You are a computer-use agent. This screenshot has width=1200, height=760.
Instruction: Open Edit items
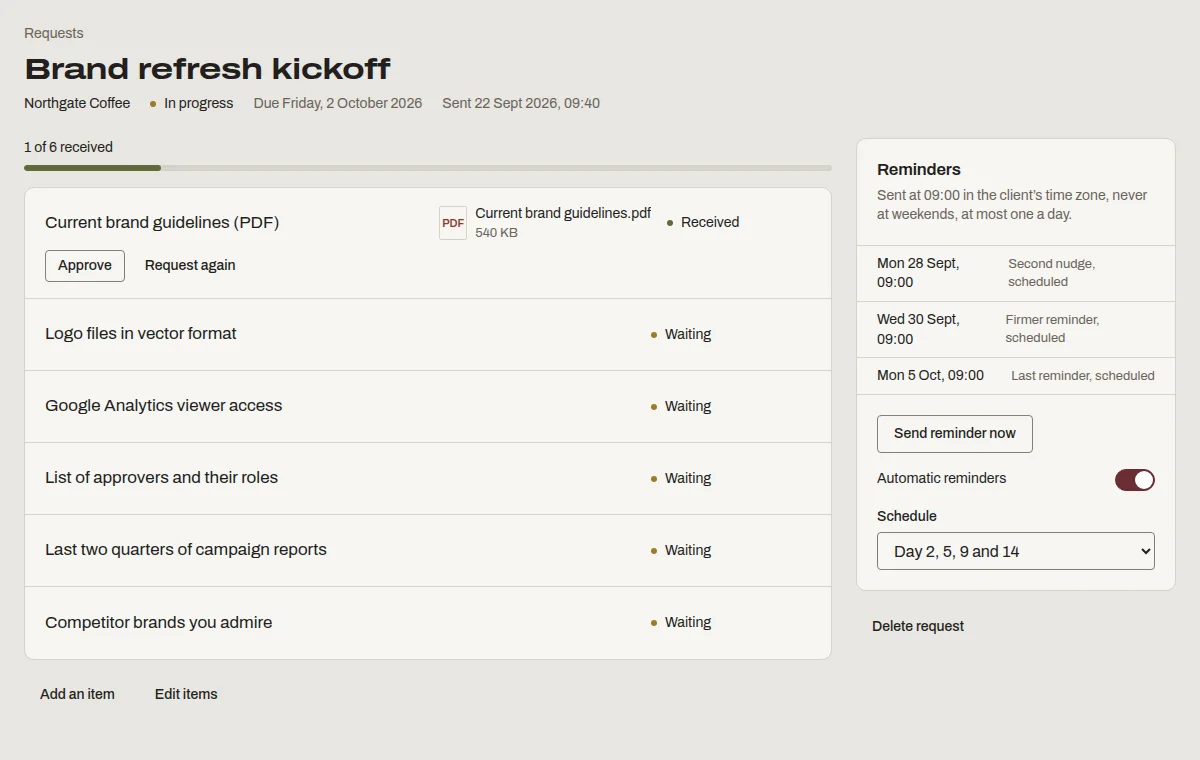(x=186, y=694)
